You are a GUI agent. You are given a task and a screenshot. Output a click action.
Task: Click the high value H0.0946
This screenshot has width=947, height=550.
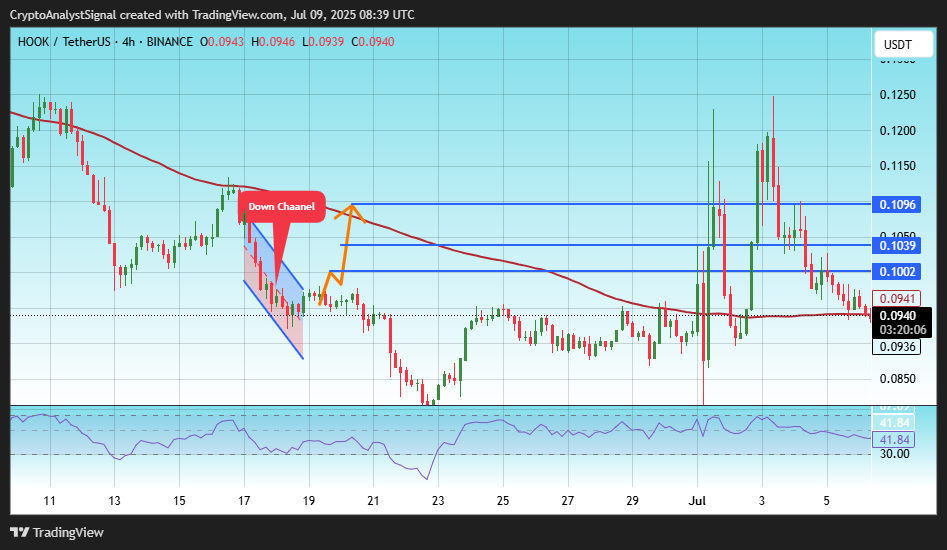coord(273,42)
